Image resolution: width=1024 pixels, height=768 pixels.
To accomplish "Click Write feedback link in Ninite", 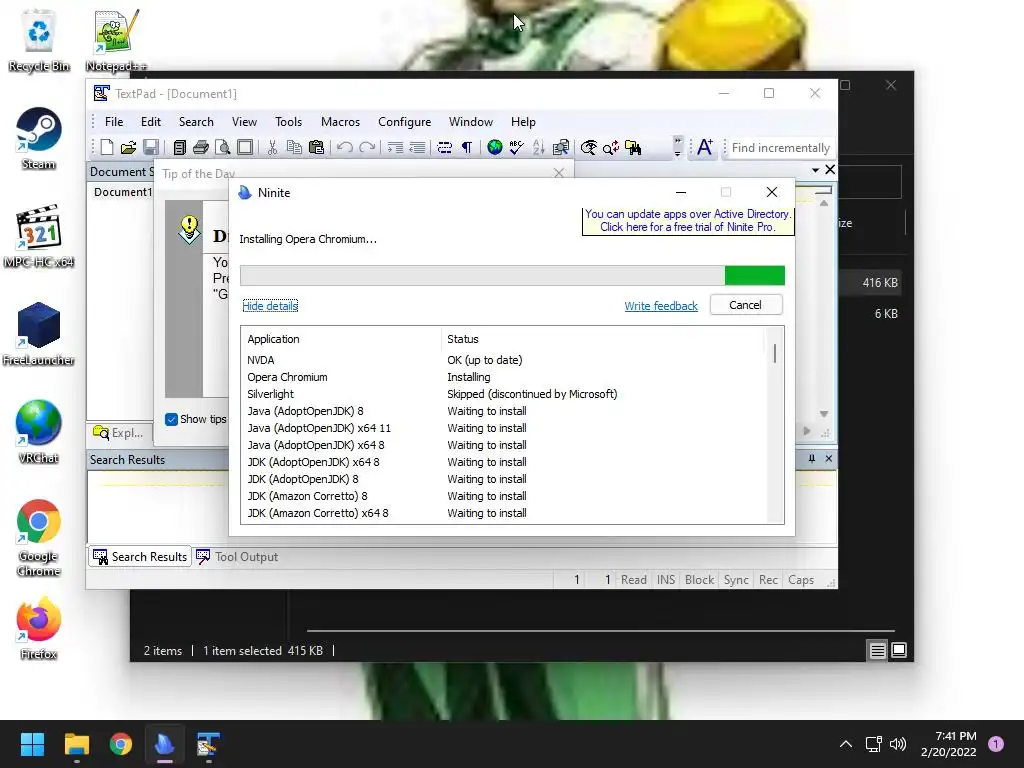I will [x=661, y=306].
